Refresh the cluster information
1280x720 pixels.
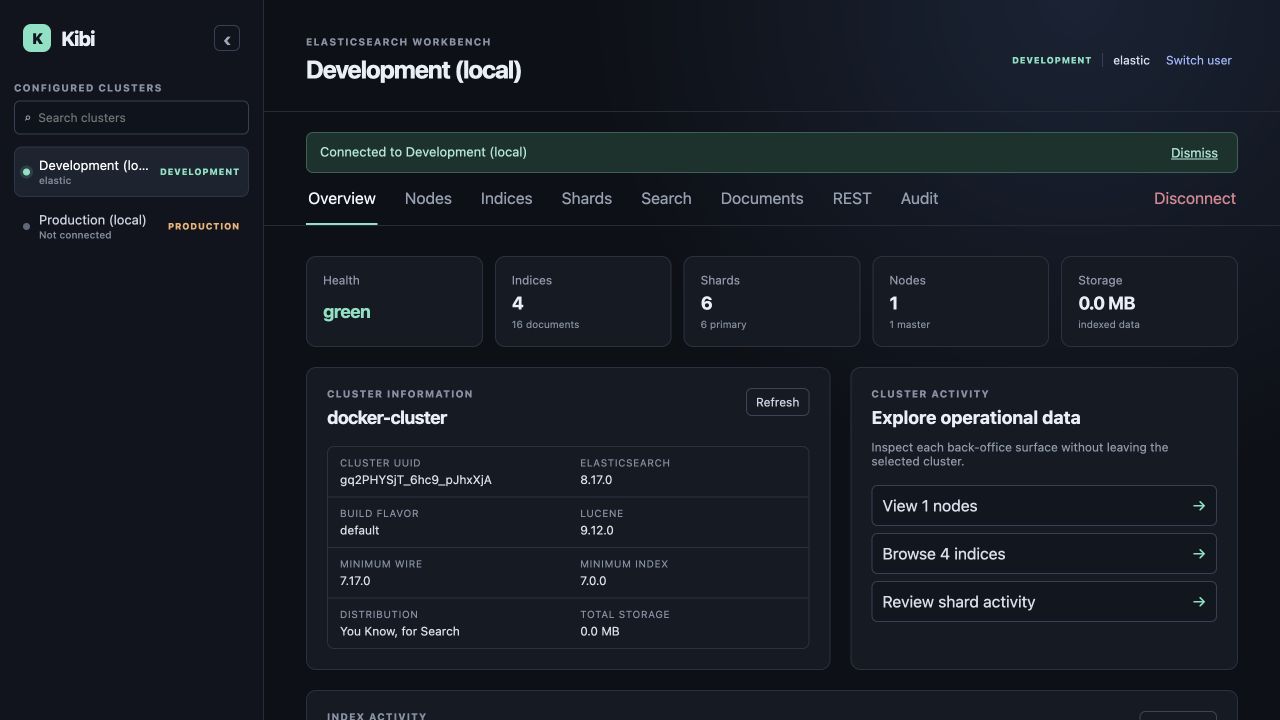point(777,402)
